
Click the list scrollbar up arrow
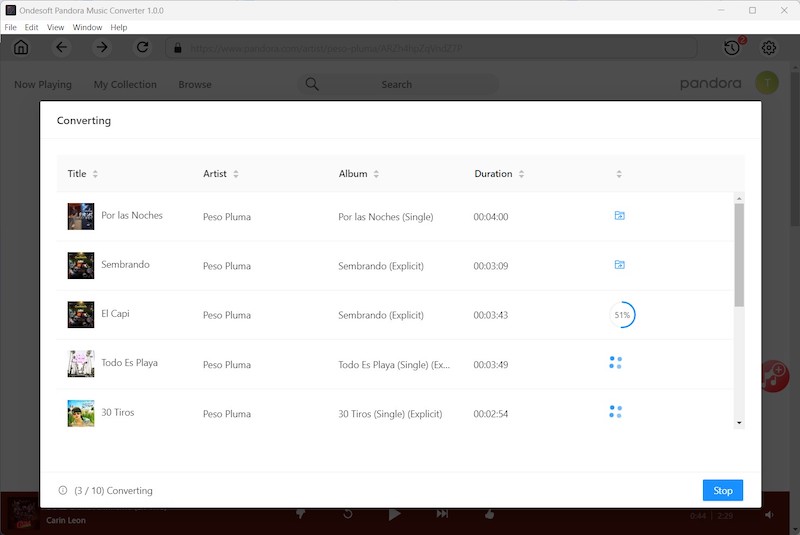click(x=739, y=198)
